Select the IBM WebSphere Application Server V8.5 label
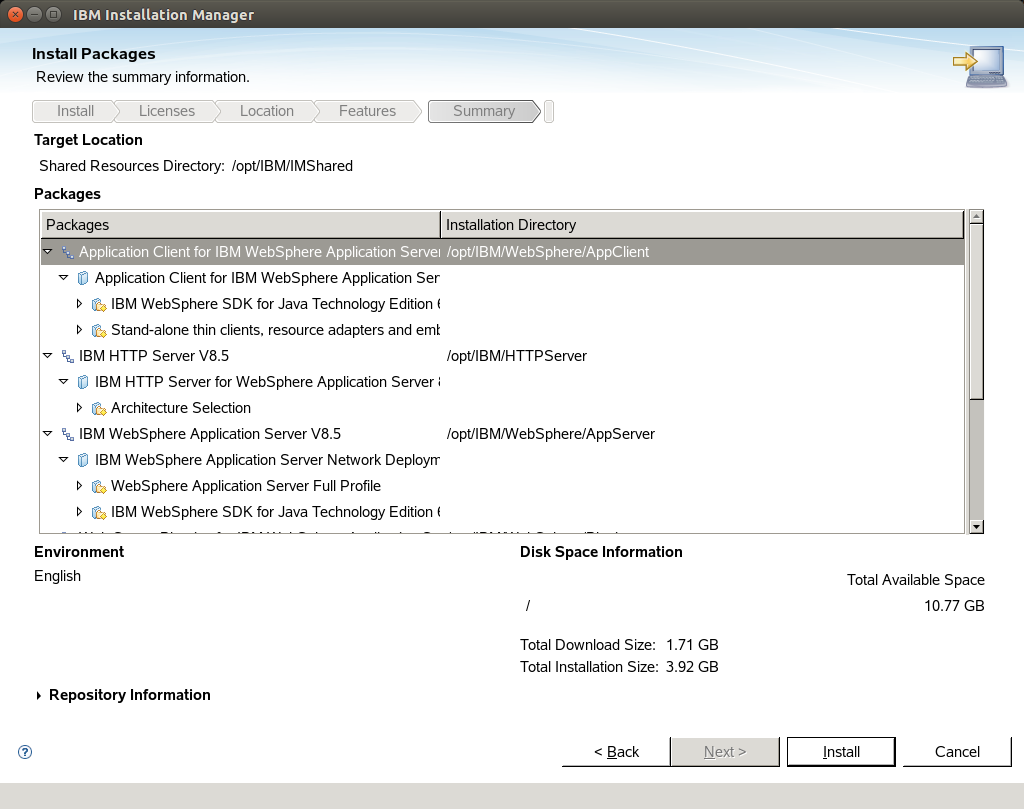This screenshot has width=1024, height=809. [210, 434]
